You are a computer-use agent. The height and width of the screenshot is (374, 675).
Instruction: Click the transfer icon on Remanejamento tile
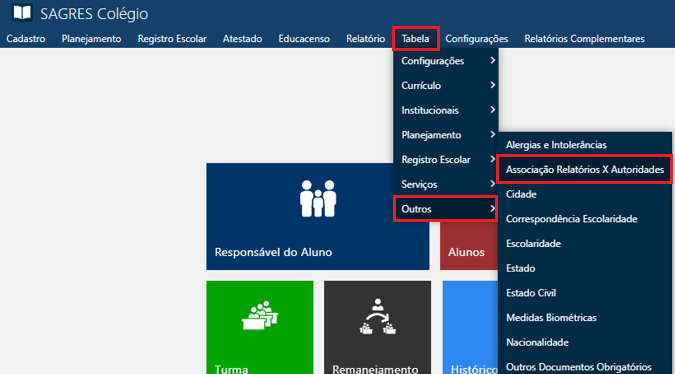[378, 316]
